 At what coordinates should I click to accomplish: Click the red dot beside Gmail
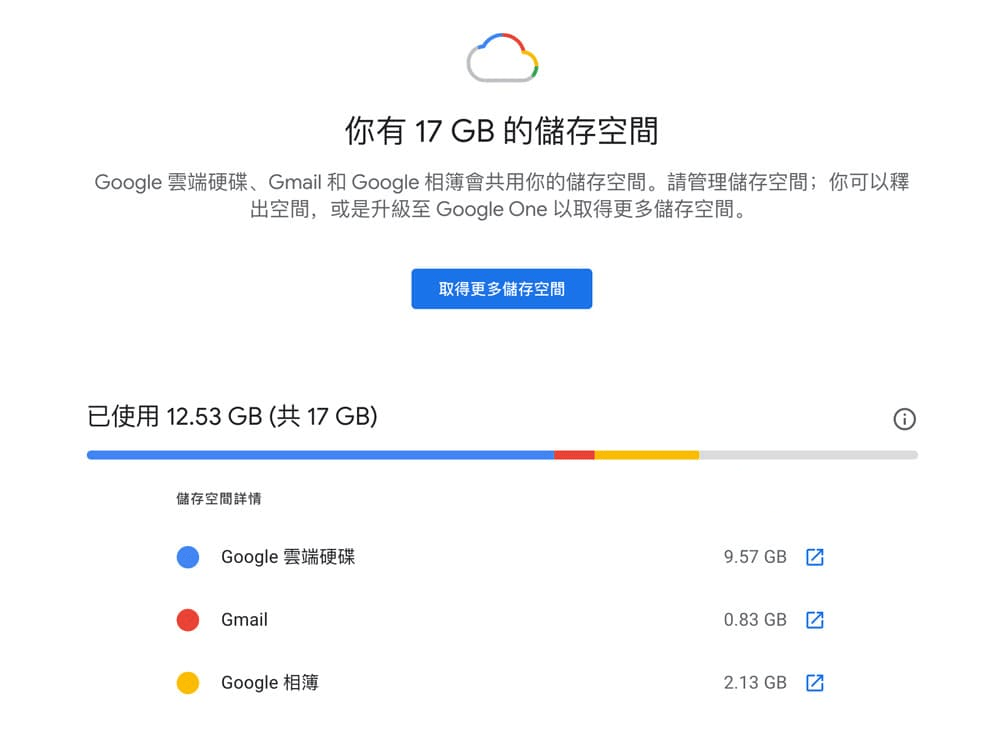point(188,620)
